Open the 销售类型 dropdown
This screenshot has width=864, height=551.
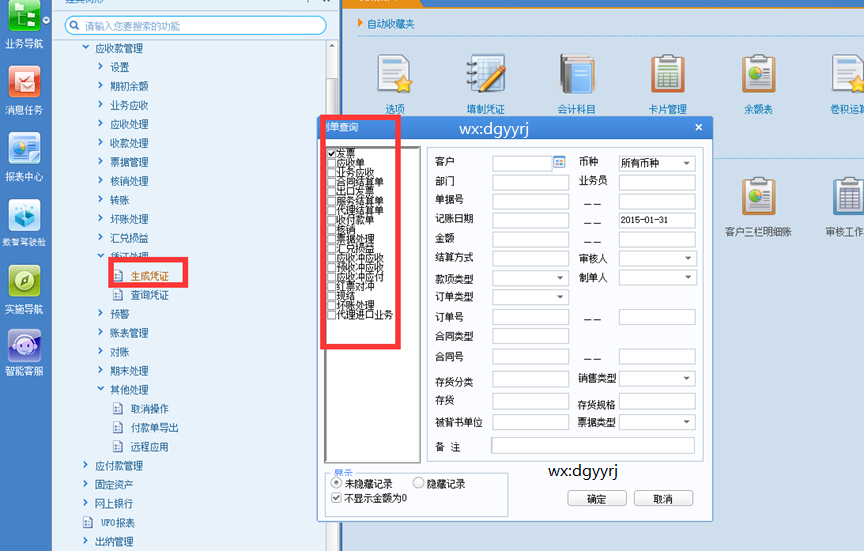(x=657, y=379)
